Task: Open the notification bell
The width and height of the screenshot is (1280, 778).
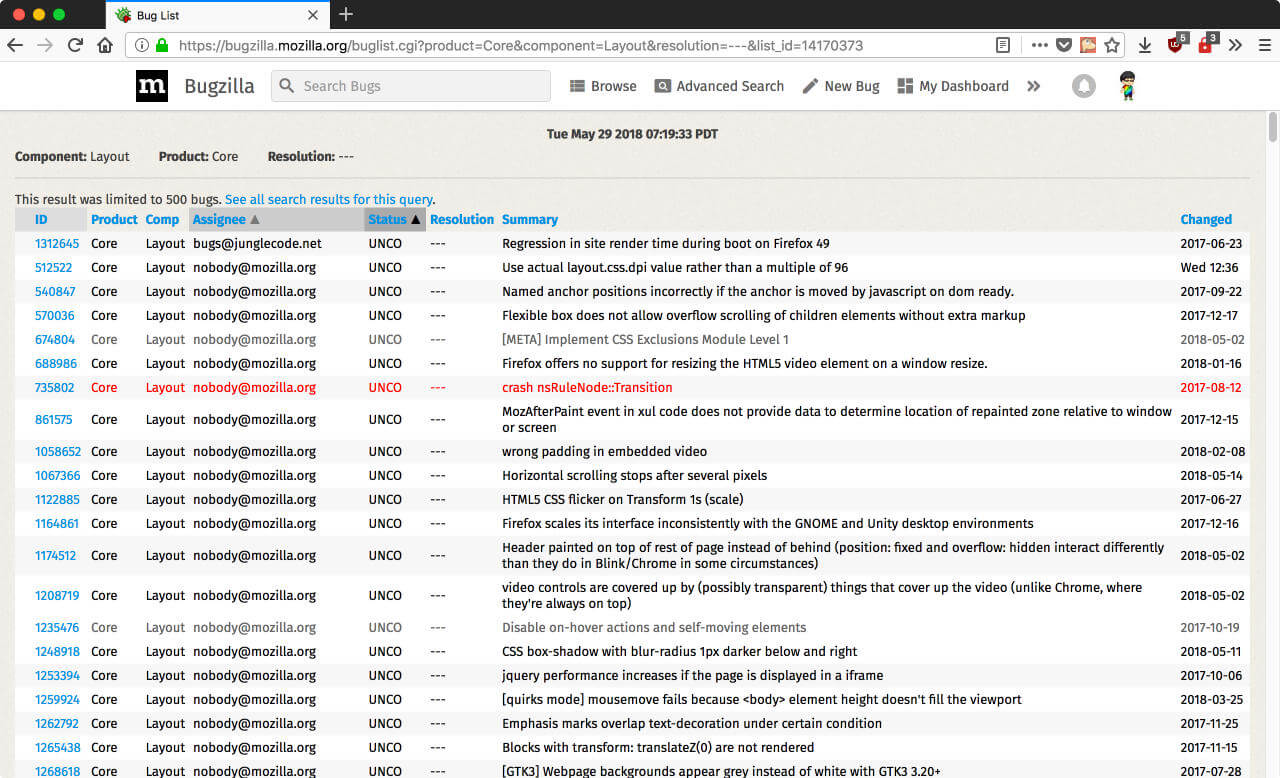Action: [1083, 86]
